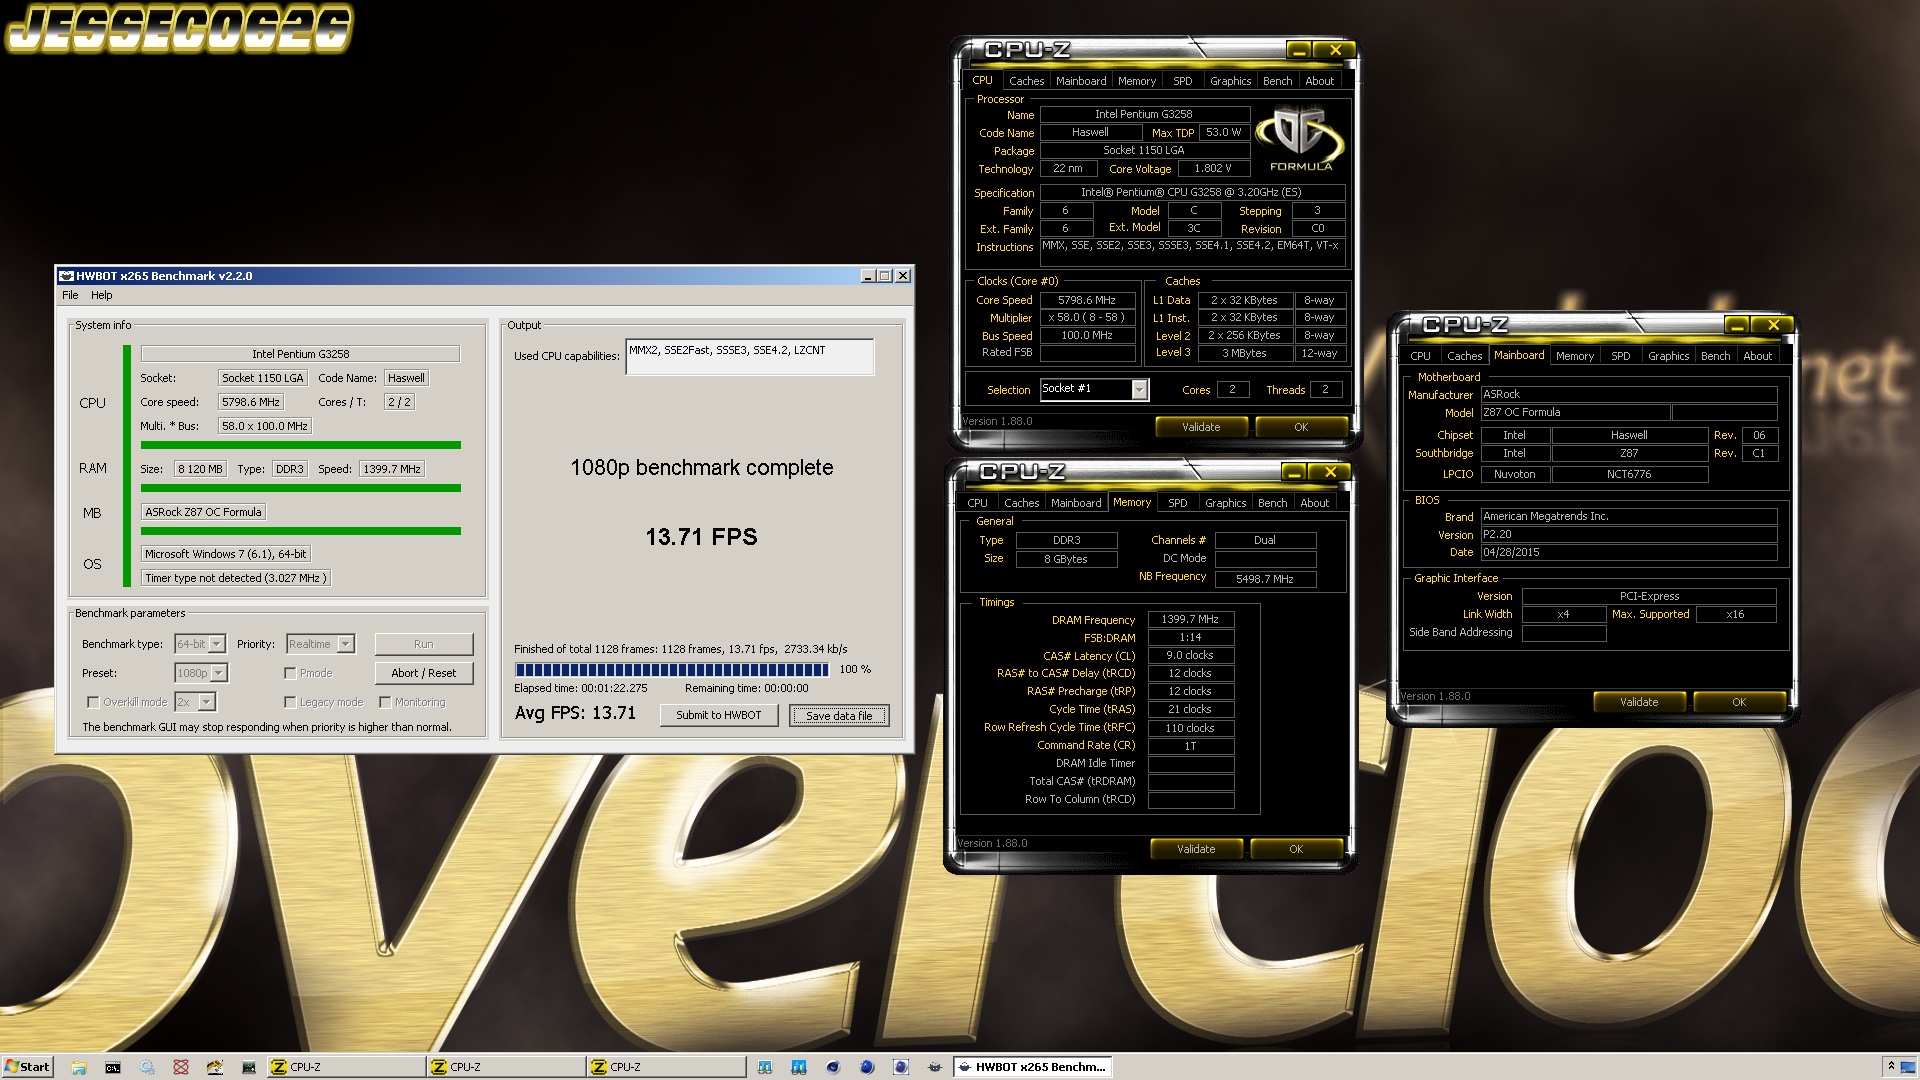Open Graphics tab in CPU-Z Memory window
Viewport: 1920px width, 1080px height.
[1225, 503]
